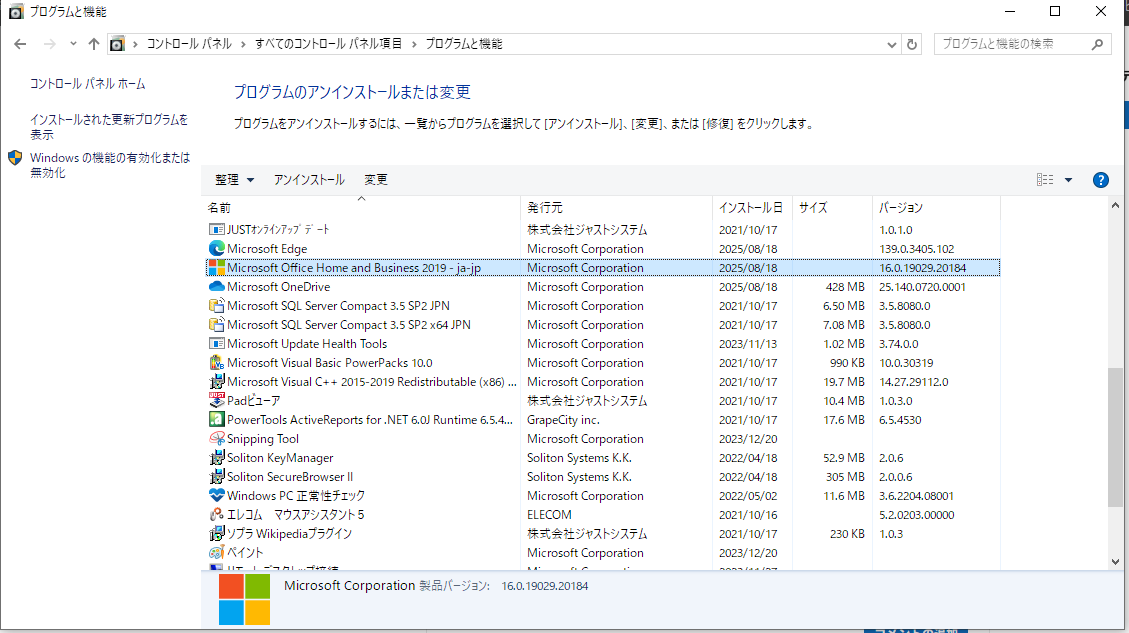
Task: Click the Microsoft OneDrive cloud icon
Action: click(216, 287)
